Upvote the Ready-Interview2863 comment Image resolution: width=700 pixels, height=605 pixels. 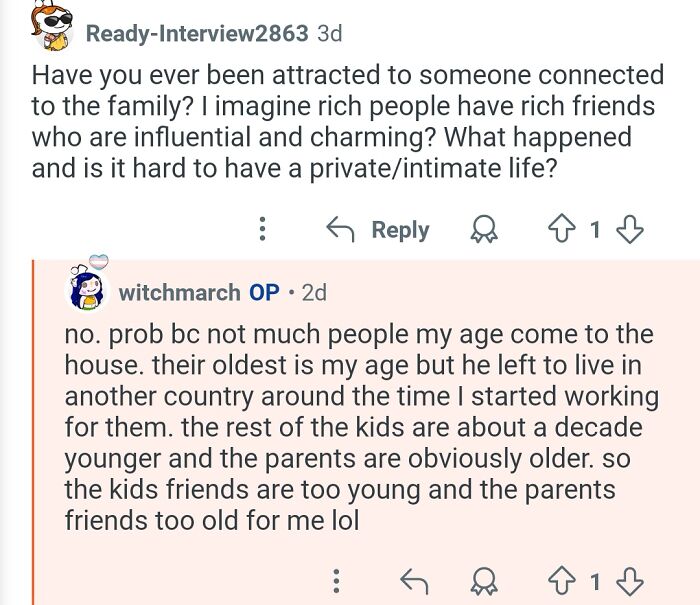pyautogui.click(x=562, y=229)
